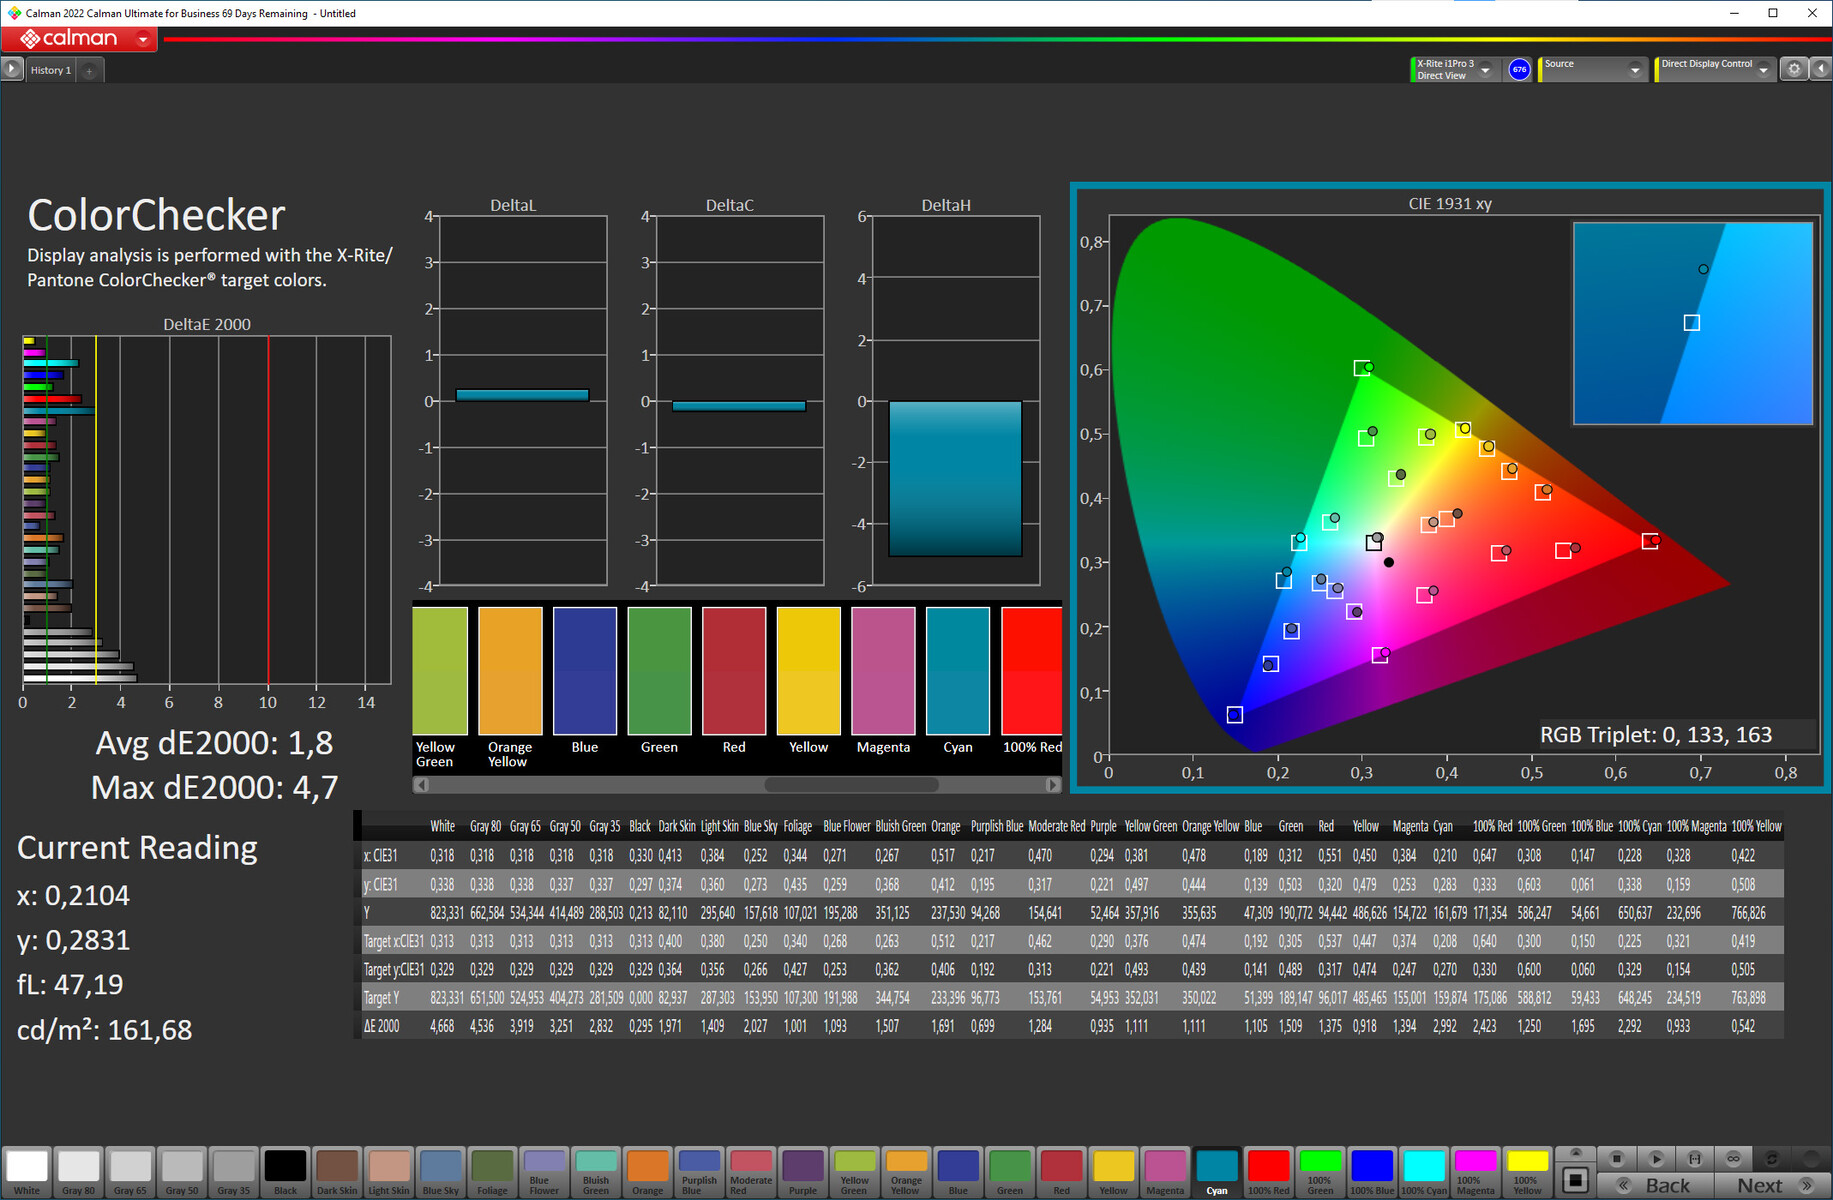This screenshot has height=1200, width=1833.
Task: Click the up arrow above the pattern icon
Action: [1575, 1154]
